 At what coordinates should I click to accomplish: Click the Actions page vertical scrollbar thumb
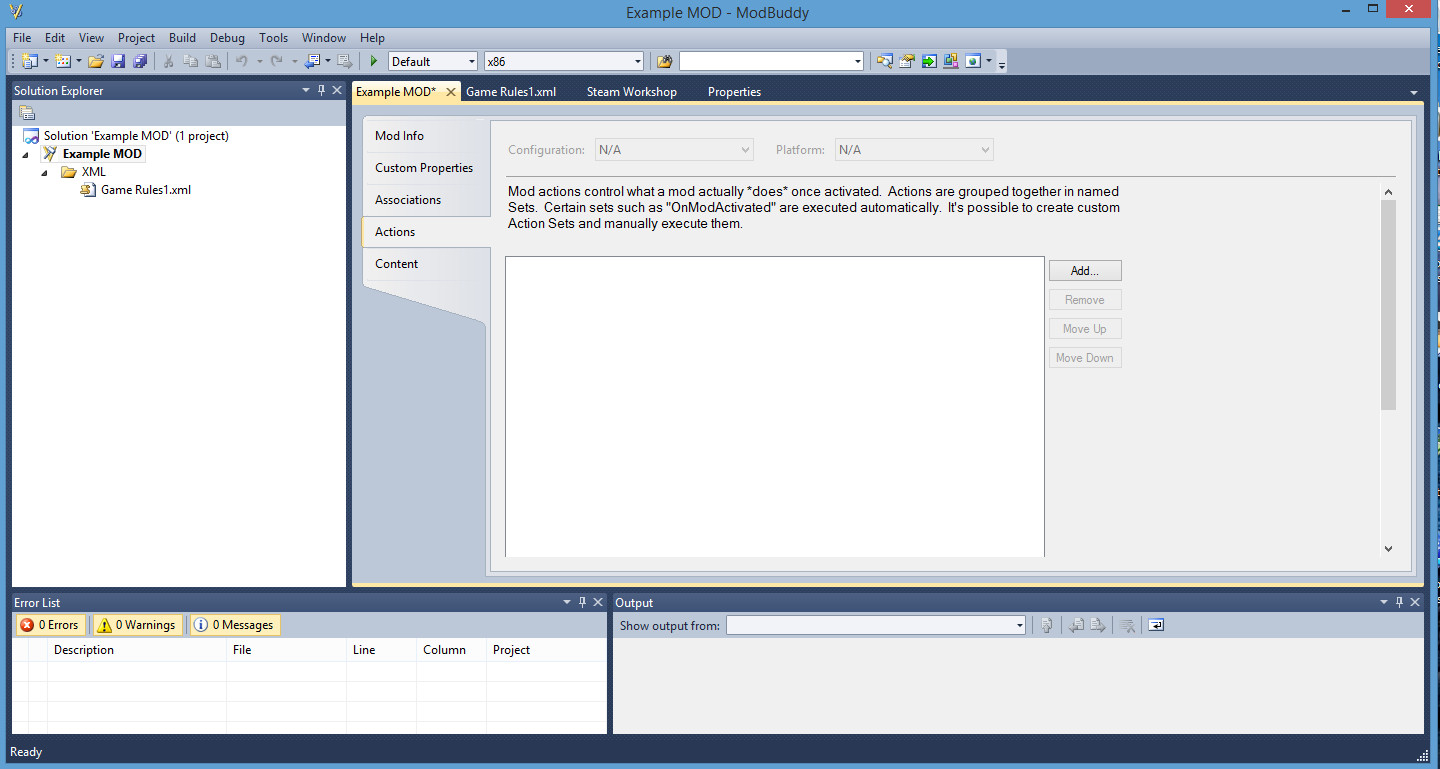1388,304
